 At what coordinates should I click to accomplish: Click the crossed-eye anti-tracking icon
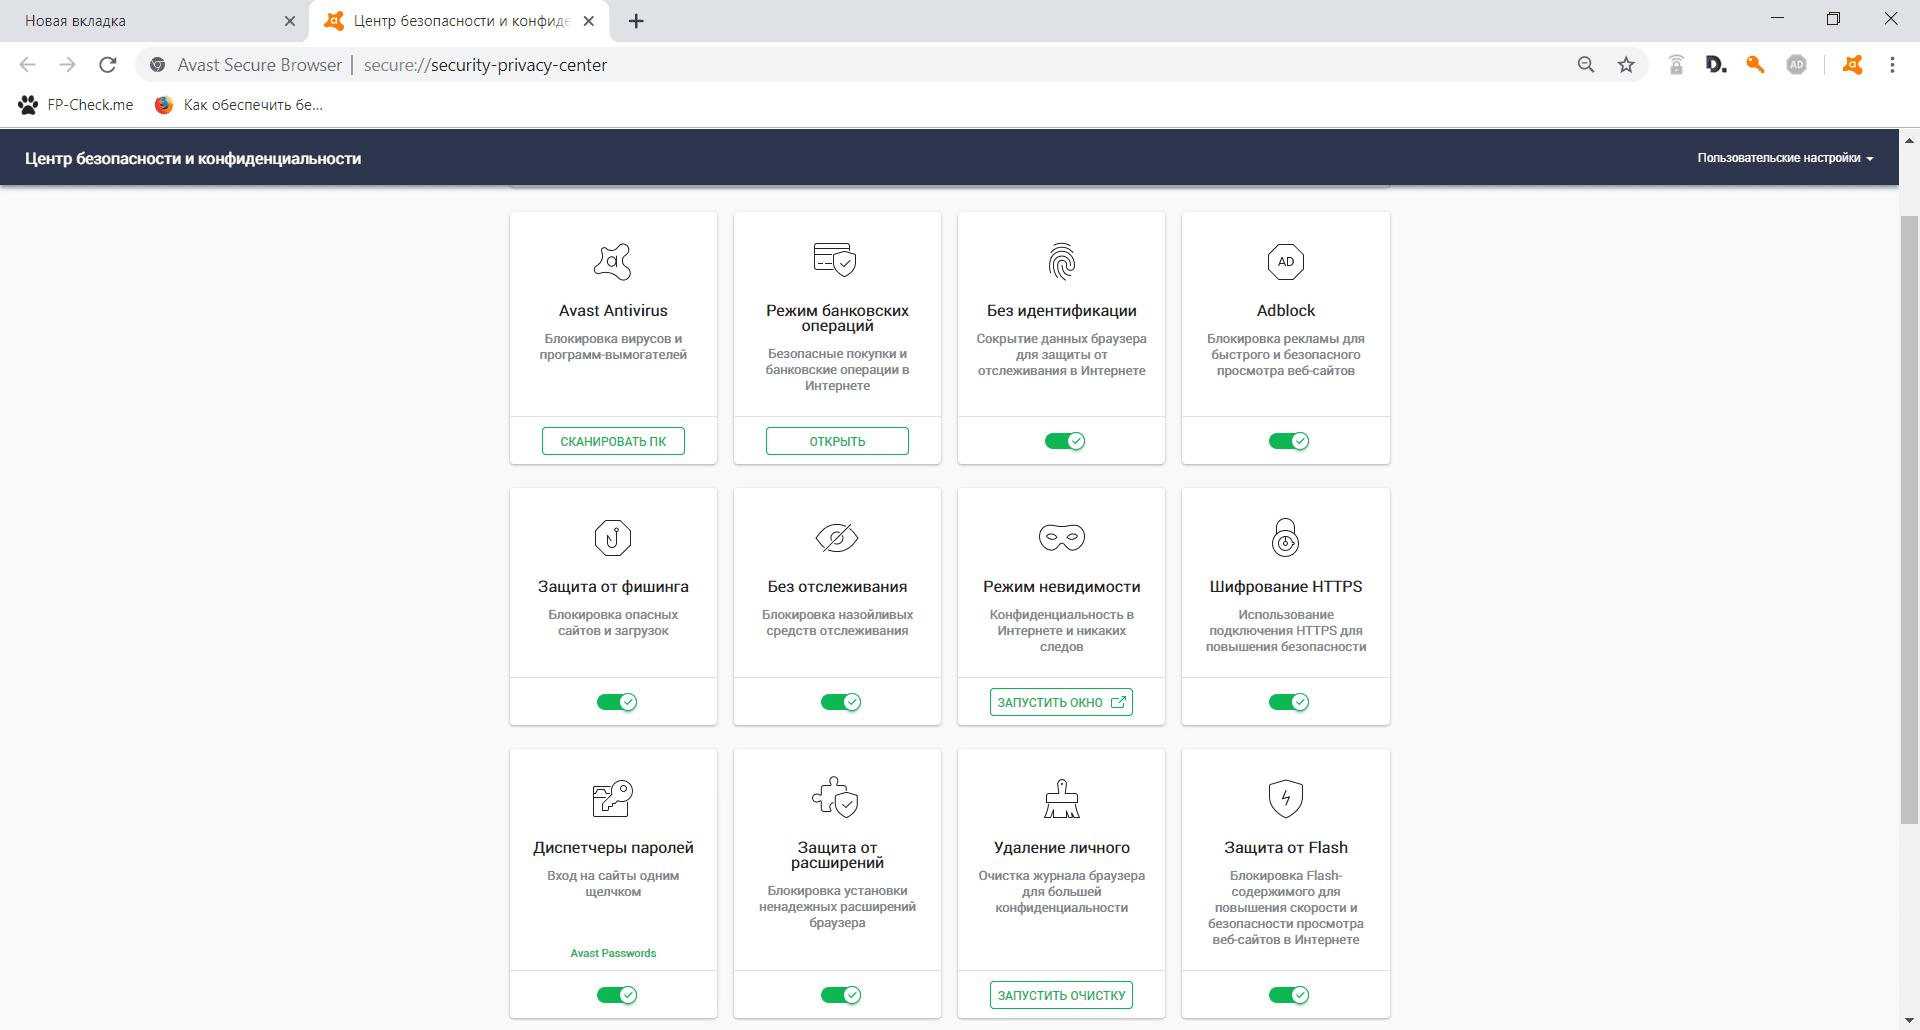[x=837, y=538]
